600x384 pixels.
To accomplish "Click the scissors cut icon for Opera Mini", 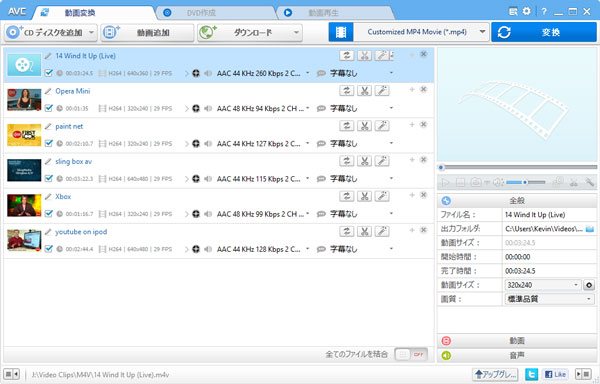I will (364, 91).
